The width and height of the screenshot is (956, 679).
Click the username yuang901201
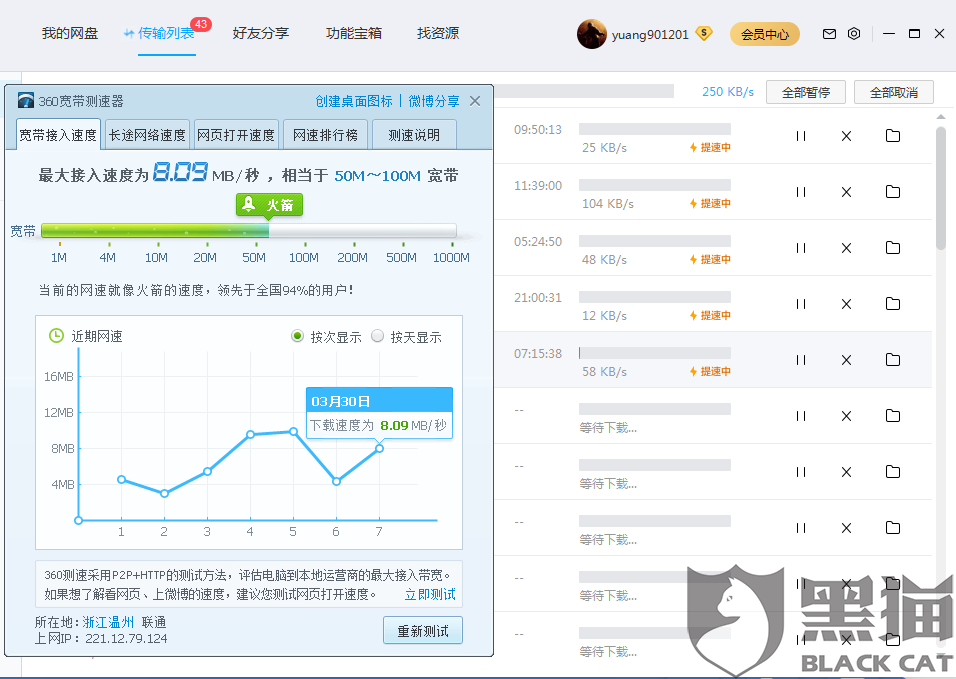pos(650,34)
